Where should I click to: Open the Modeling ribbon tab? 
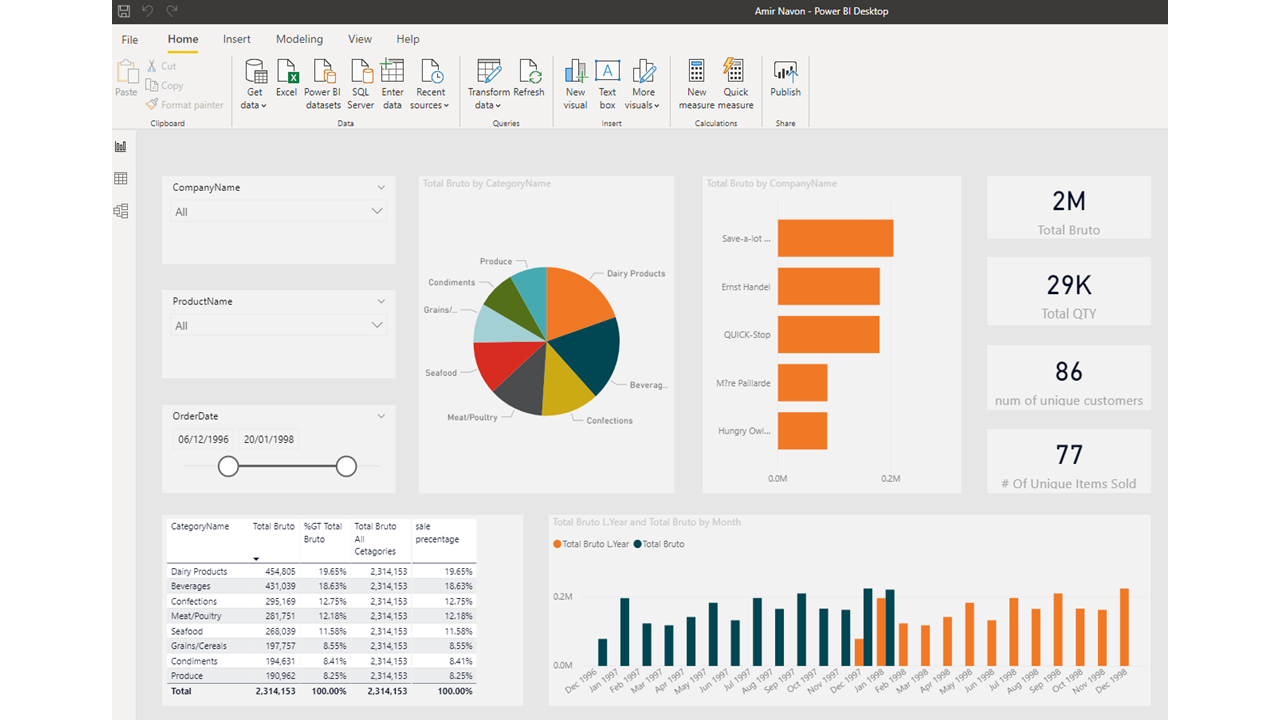pyautogui.click(x=299, y=39)
